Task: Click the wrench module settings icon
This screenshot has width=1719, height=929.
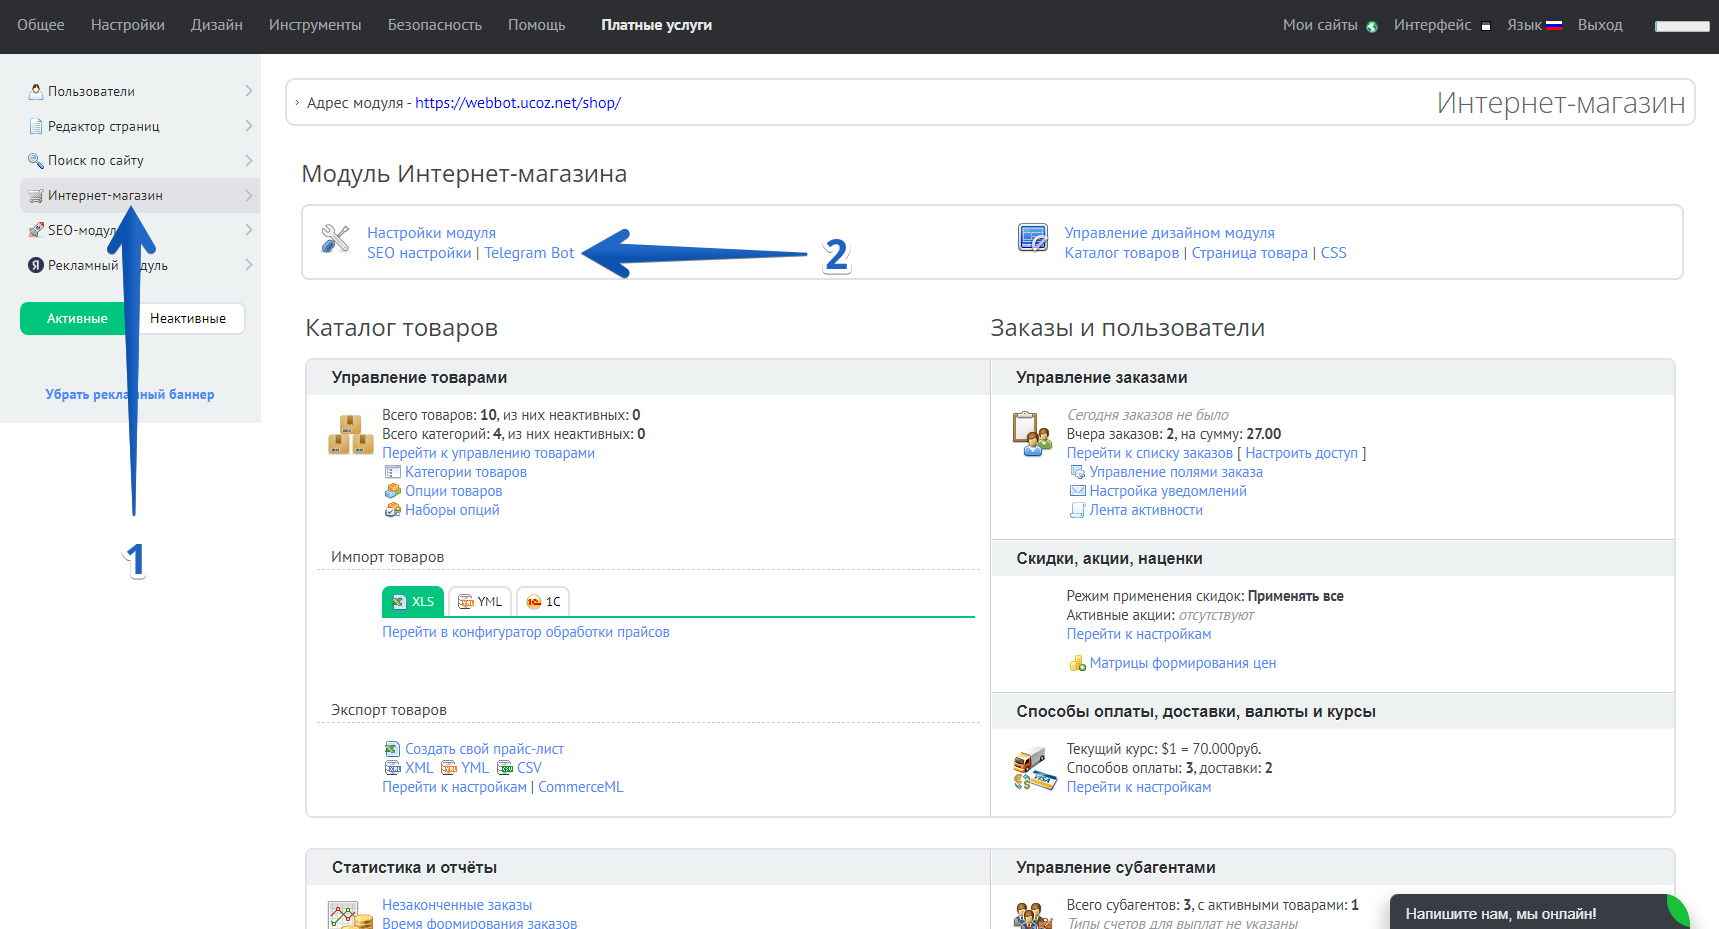Action: pyautogui.click(x=335, y=239)
